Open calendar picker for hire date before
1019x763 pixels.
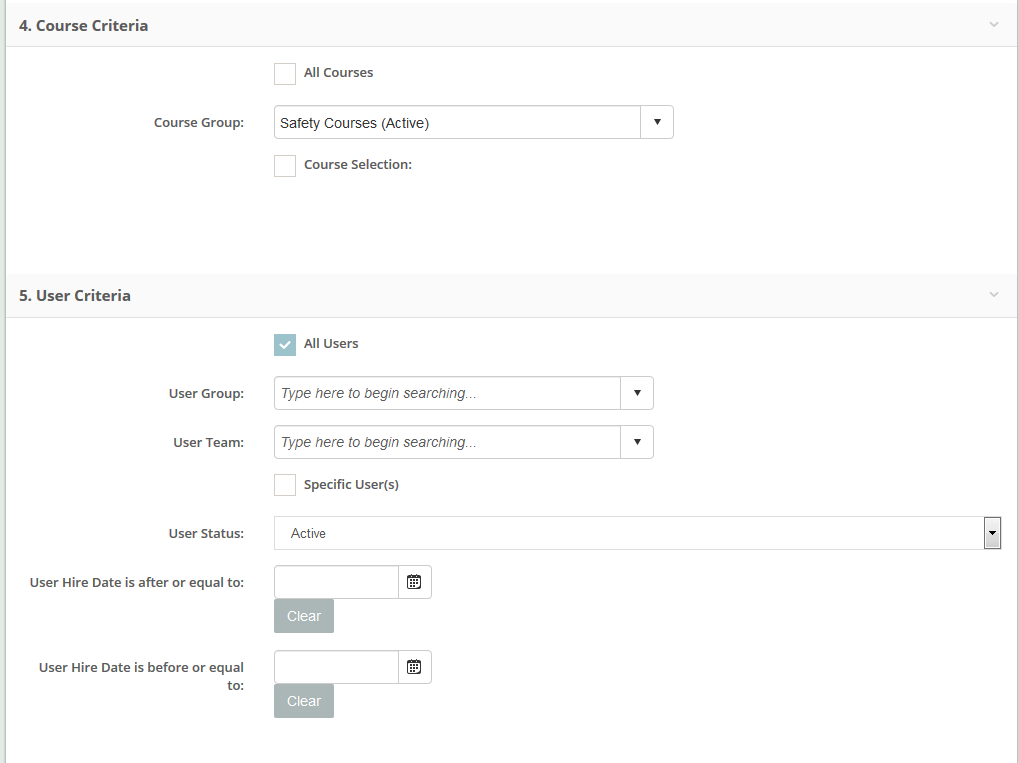[414, 667]
